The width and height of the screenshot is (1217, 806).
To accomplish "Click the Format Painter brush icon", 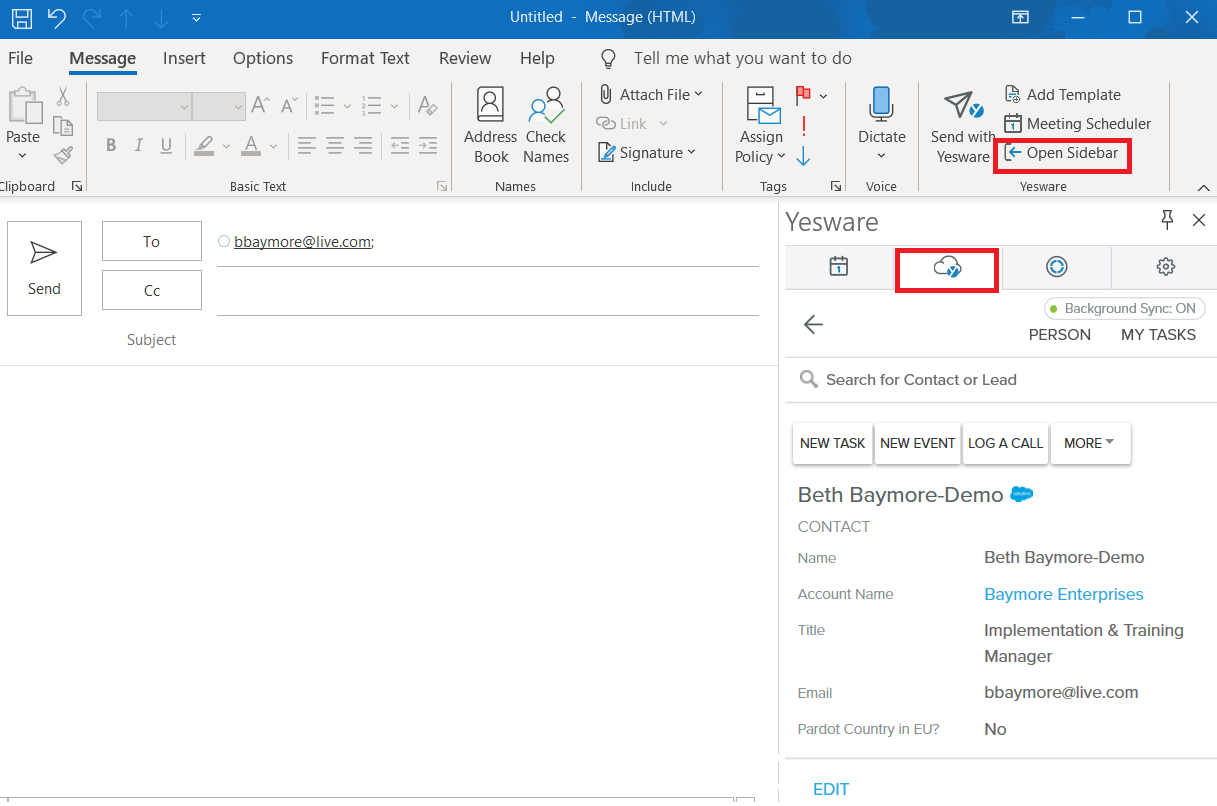I will pyautogui.click(x=63, y=155).
